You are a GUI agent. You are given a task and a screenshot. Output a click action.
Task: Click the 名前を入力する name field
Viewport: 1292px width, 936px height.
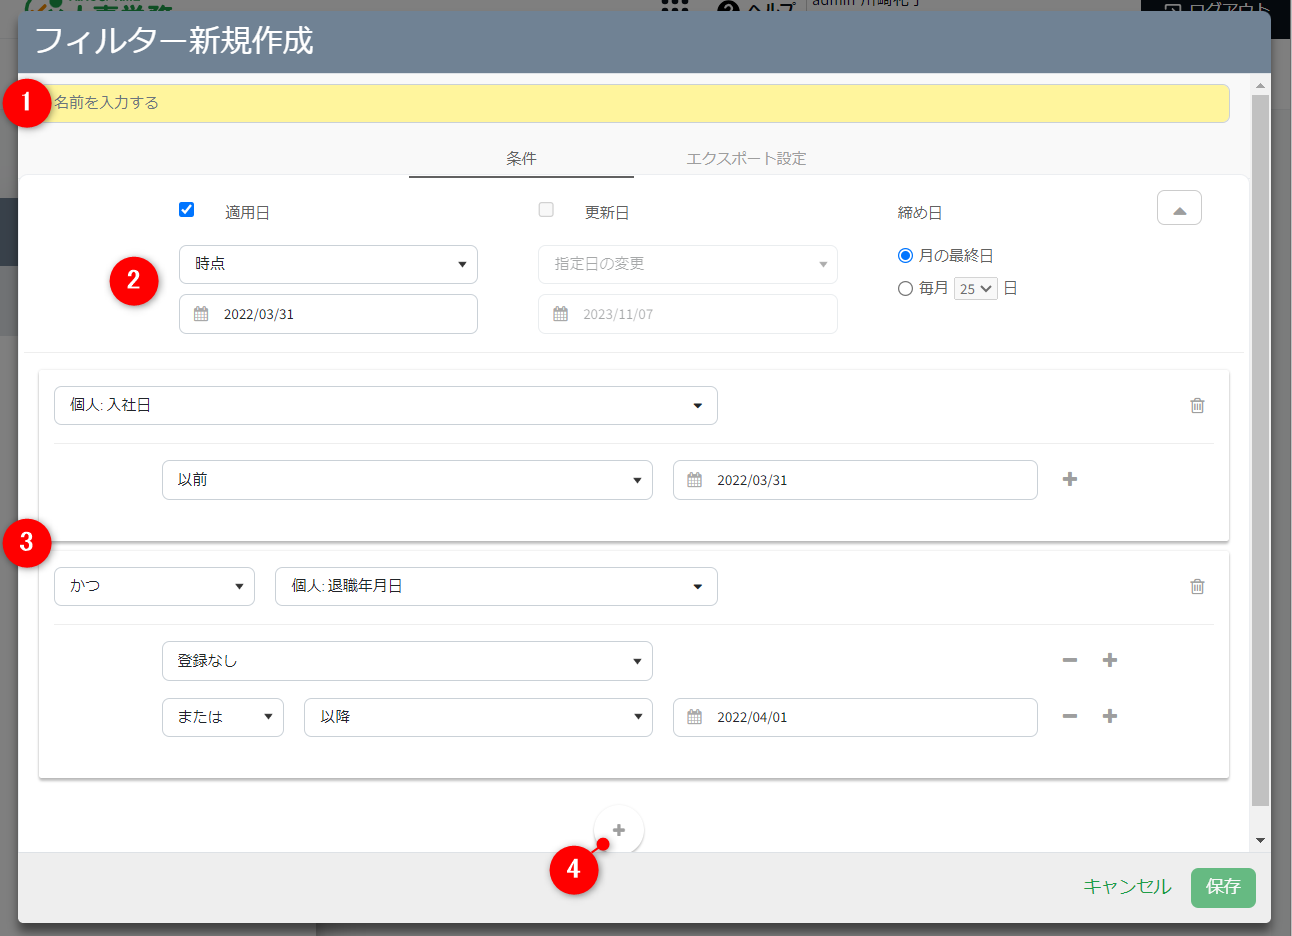point(640,103)
